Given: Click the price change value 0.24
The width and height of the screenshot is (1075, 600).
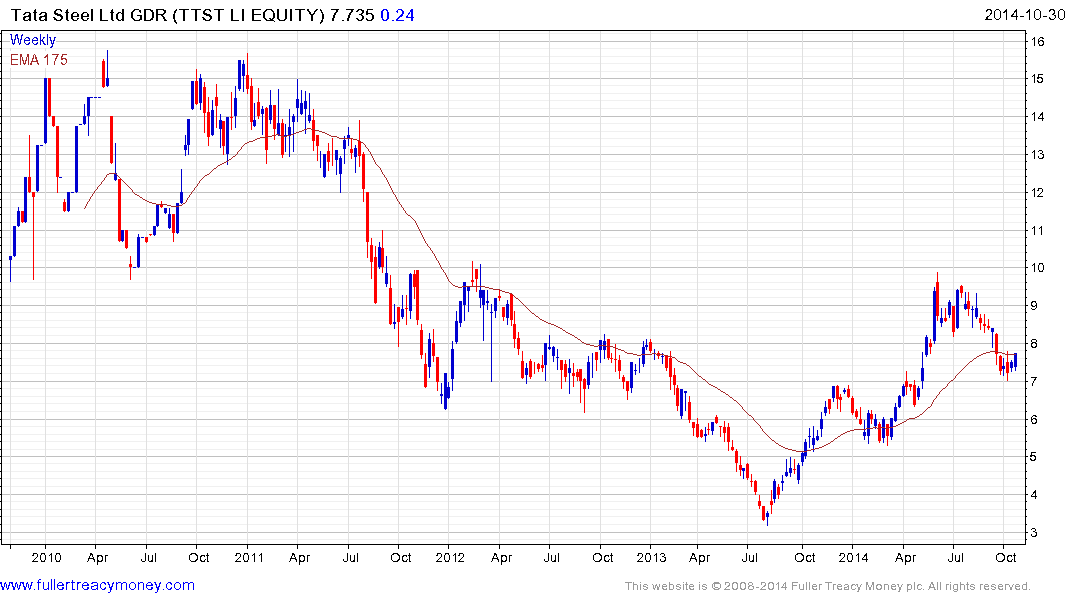Looking at the screenshot, I should 397,15.
